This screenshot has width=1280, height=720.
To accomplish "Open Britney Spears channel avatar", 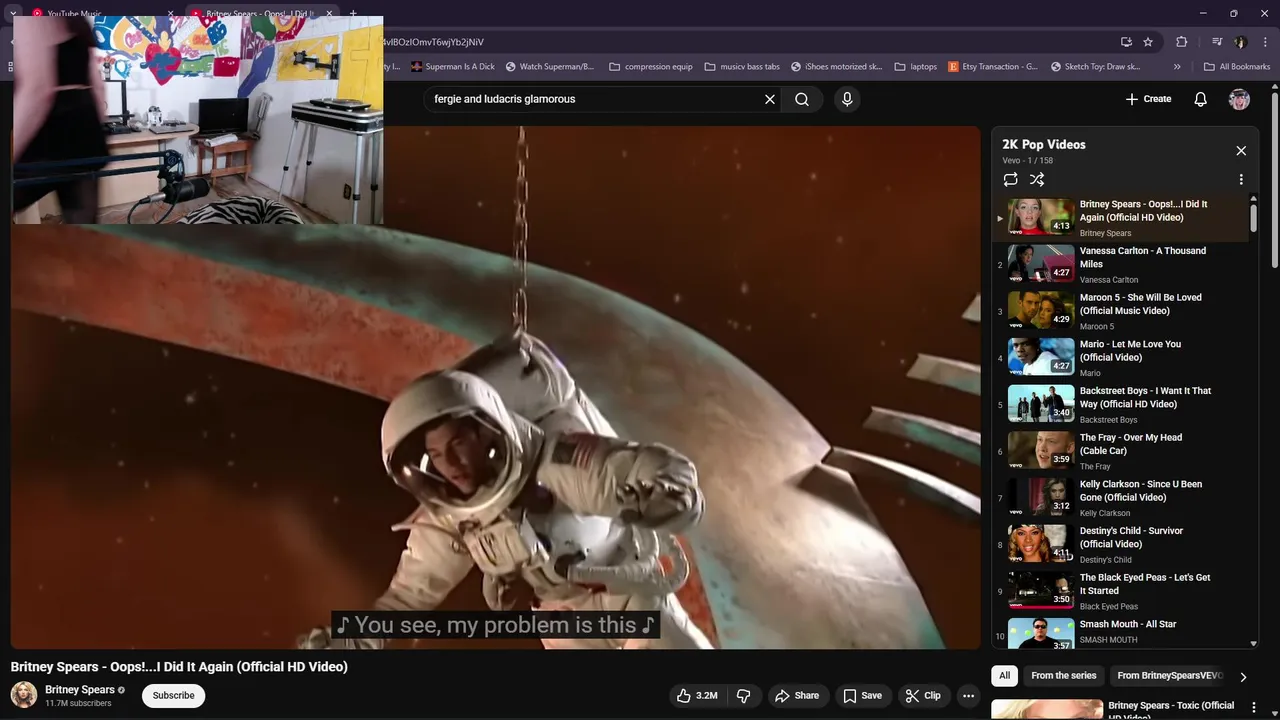I will [x=24, y=695].
